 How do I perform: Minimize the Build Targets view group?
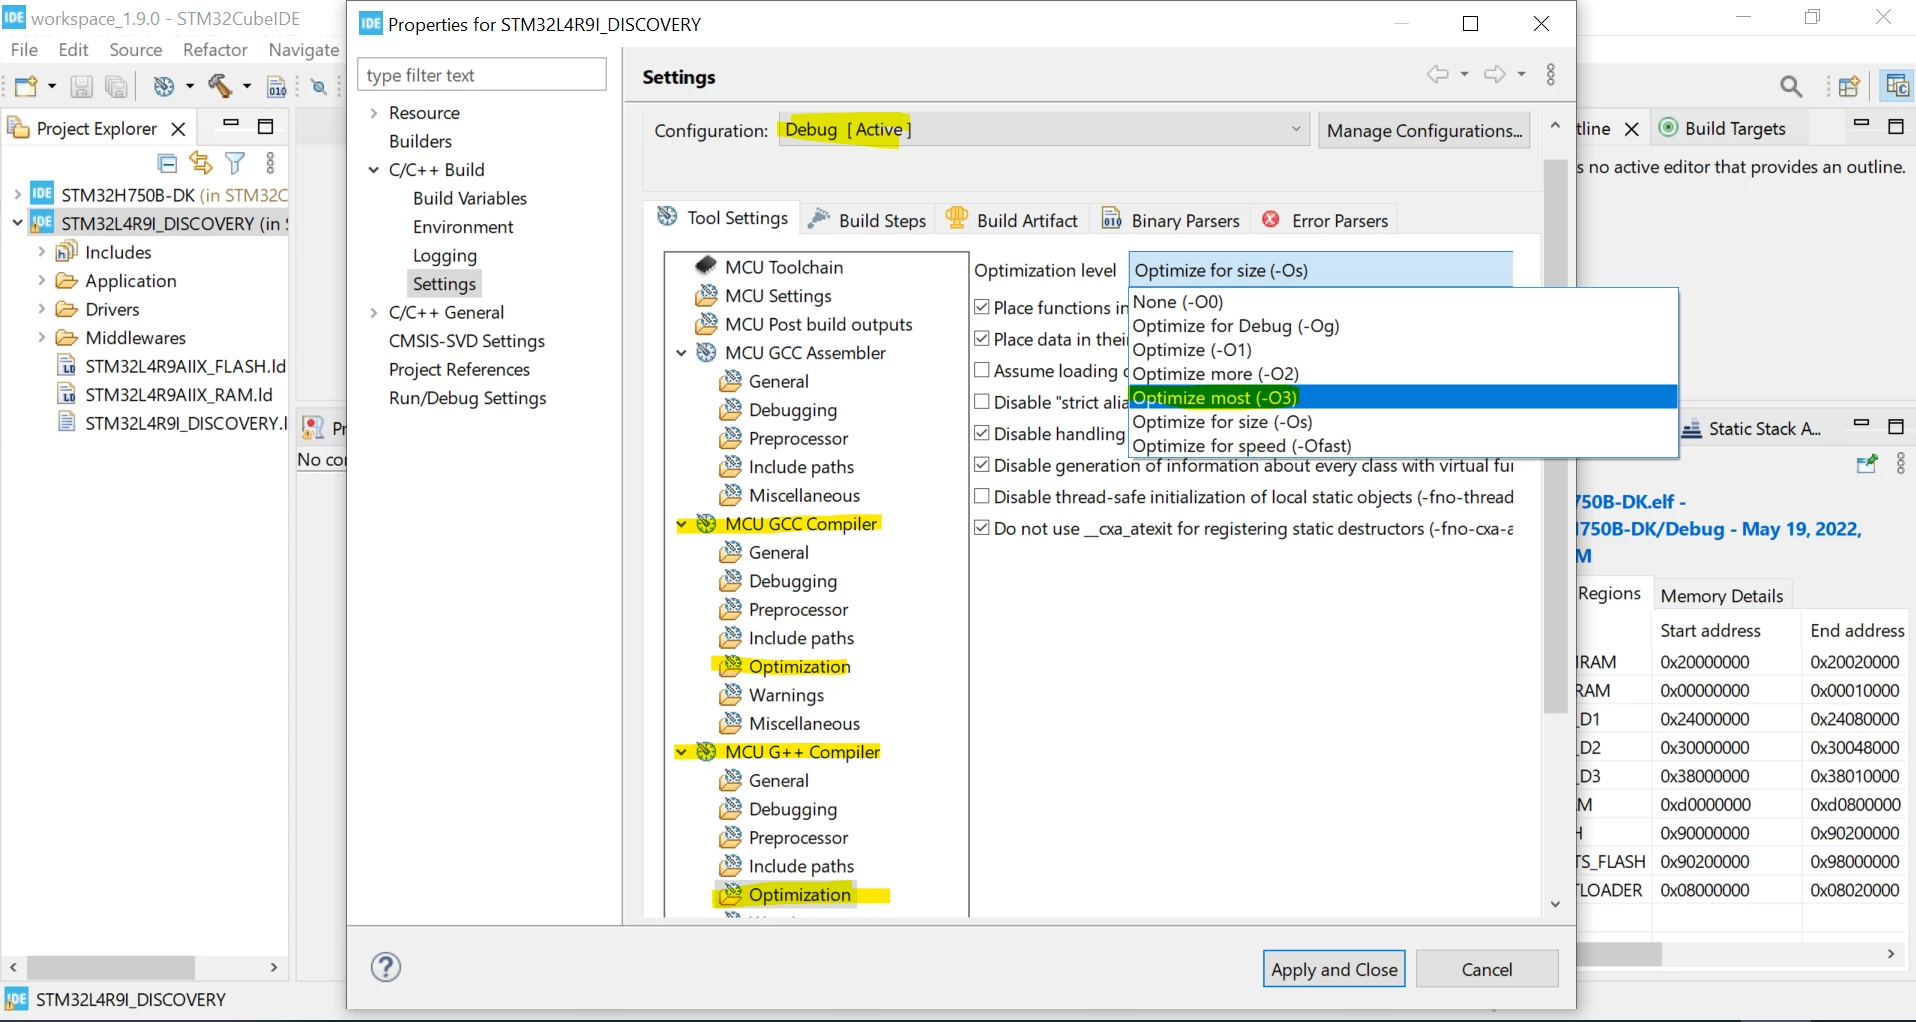coord(1861,124)
